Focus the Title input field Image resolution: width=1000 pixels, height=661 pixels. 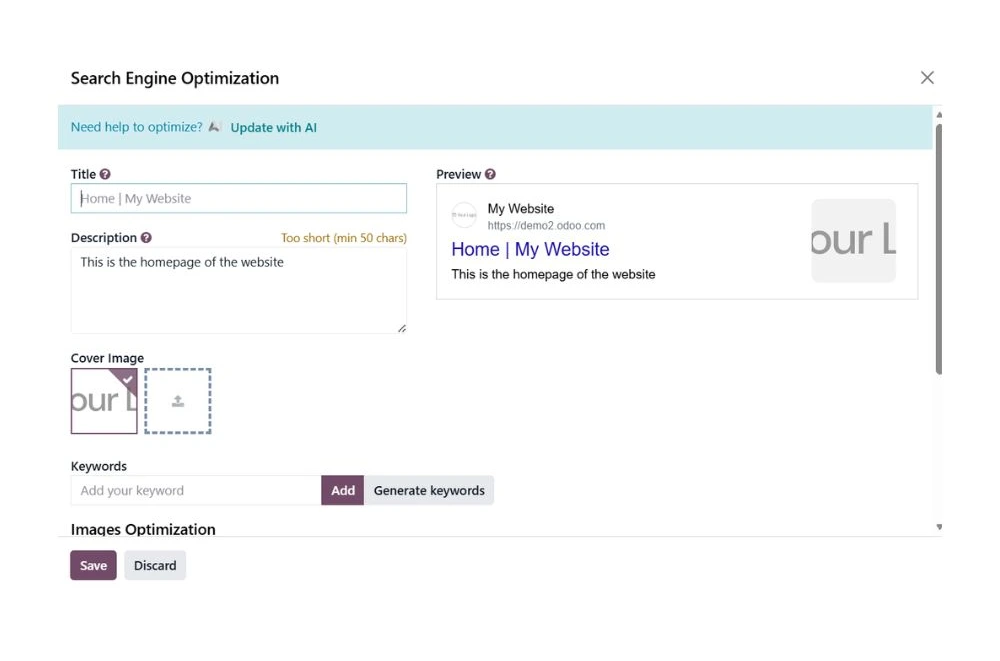(x=239, y=198)
